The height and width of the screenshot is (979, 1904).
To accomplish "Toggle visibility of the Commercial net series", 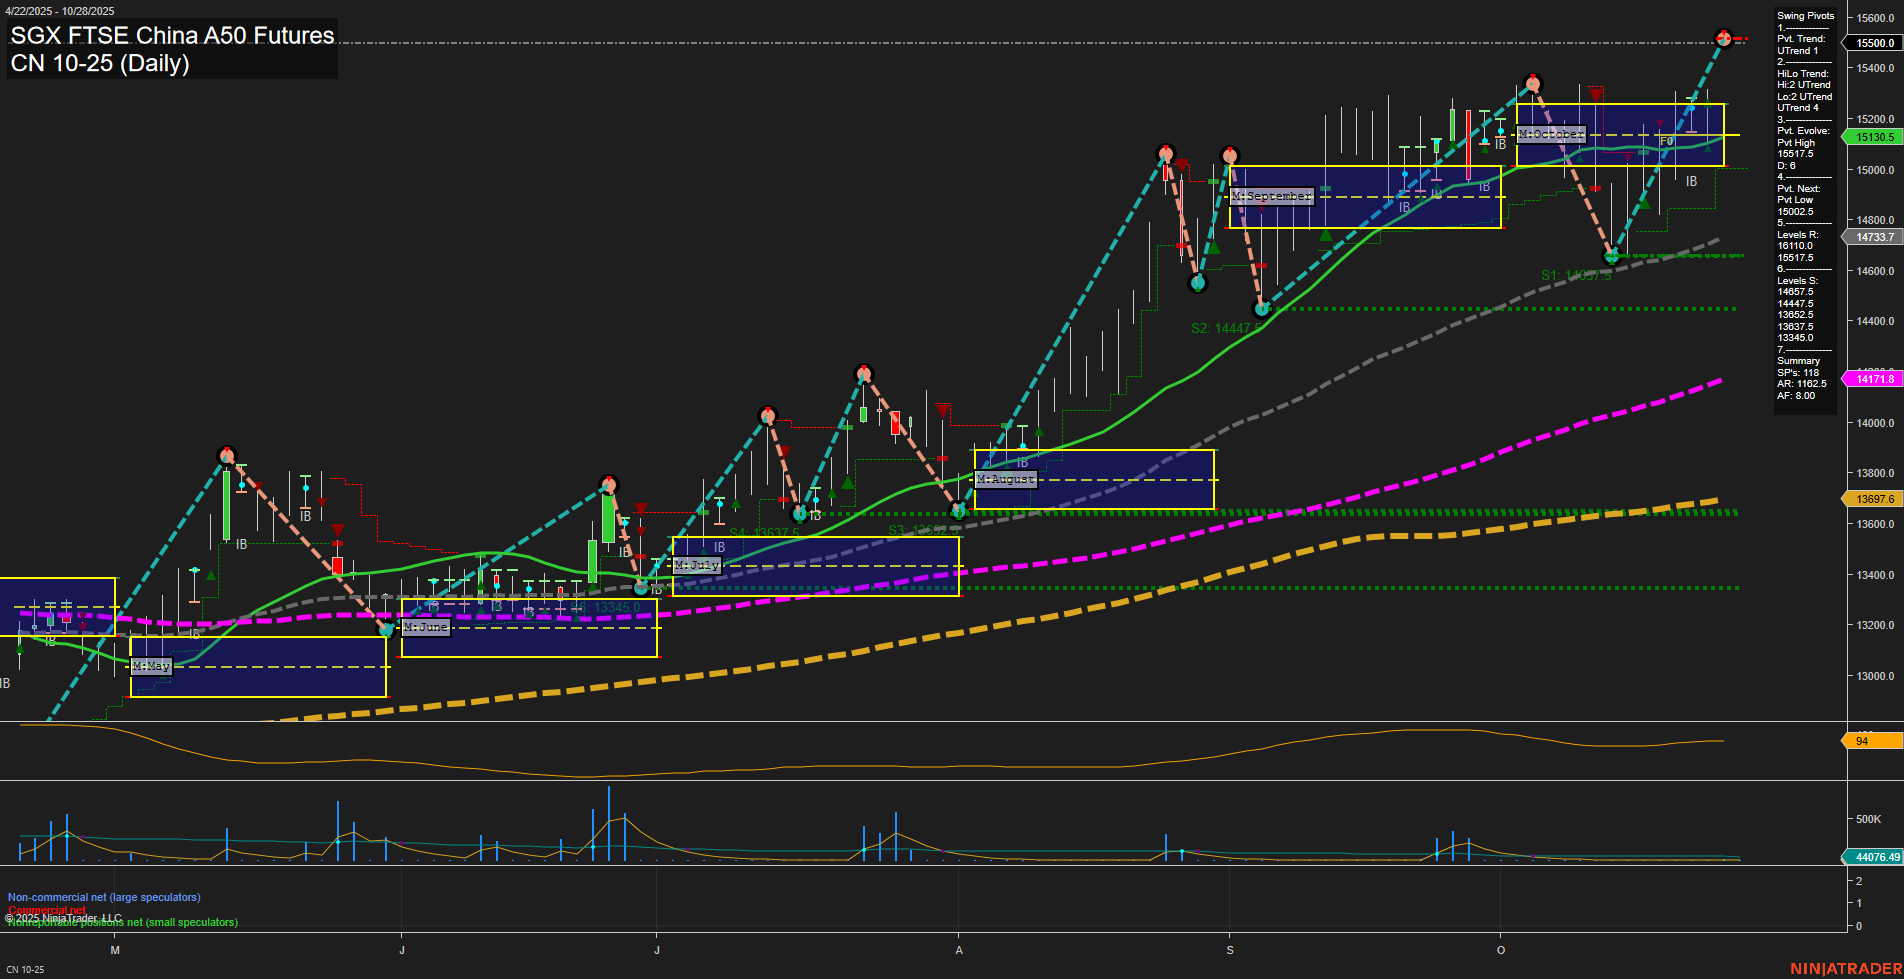I will coord(47,910).
